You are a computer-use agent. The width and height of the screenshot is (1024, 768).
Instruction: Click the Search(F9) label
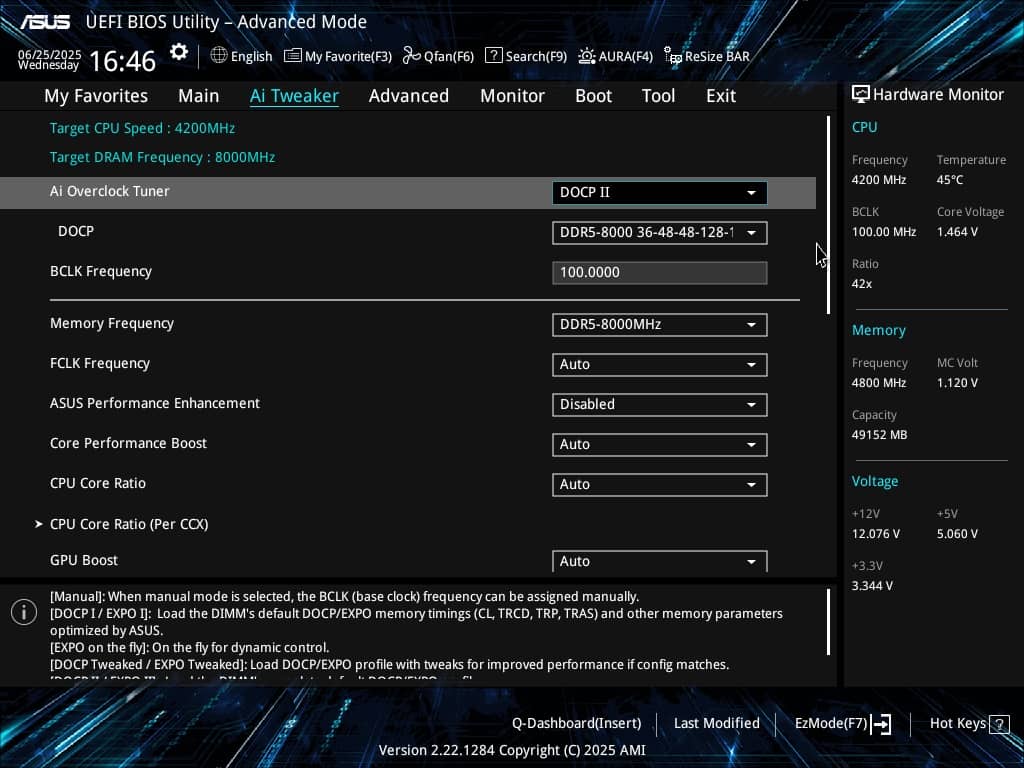536,56
